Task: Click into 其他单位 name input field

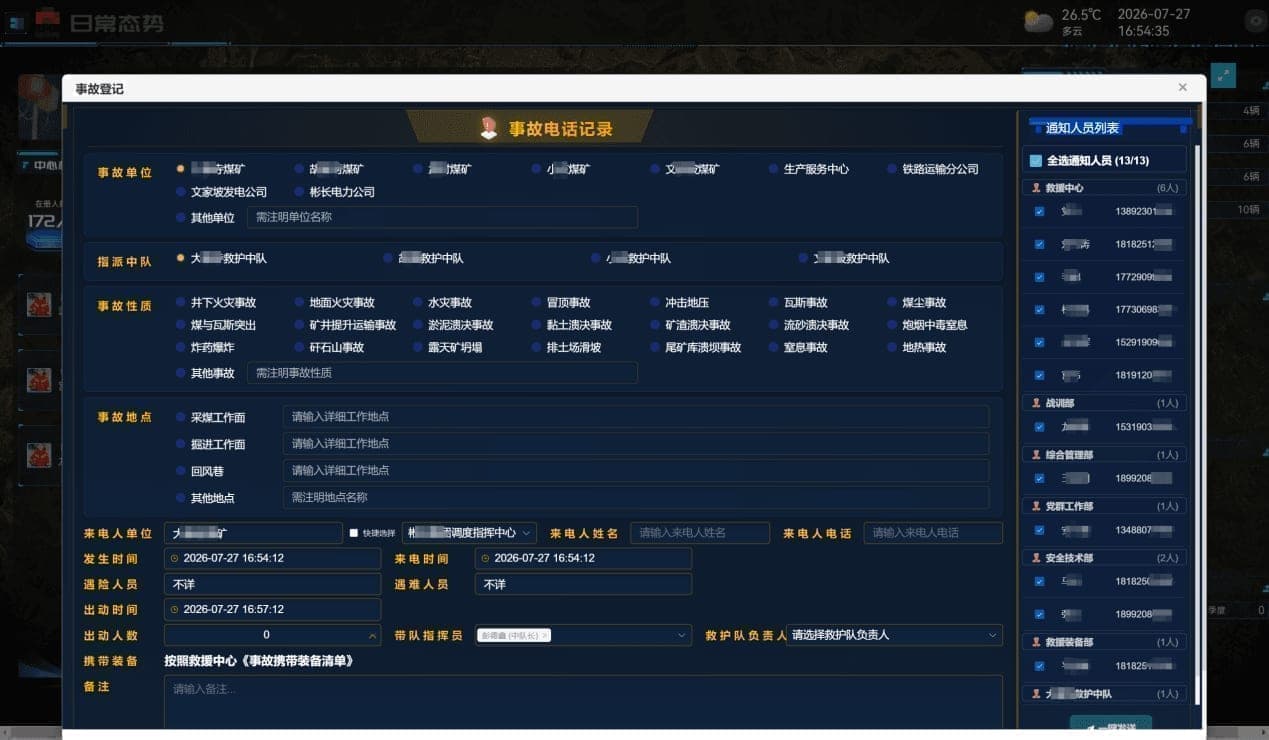Action: point(442,217)
